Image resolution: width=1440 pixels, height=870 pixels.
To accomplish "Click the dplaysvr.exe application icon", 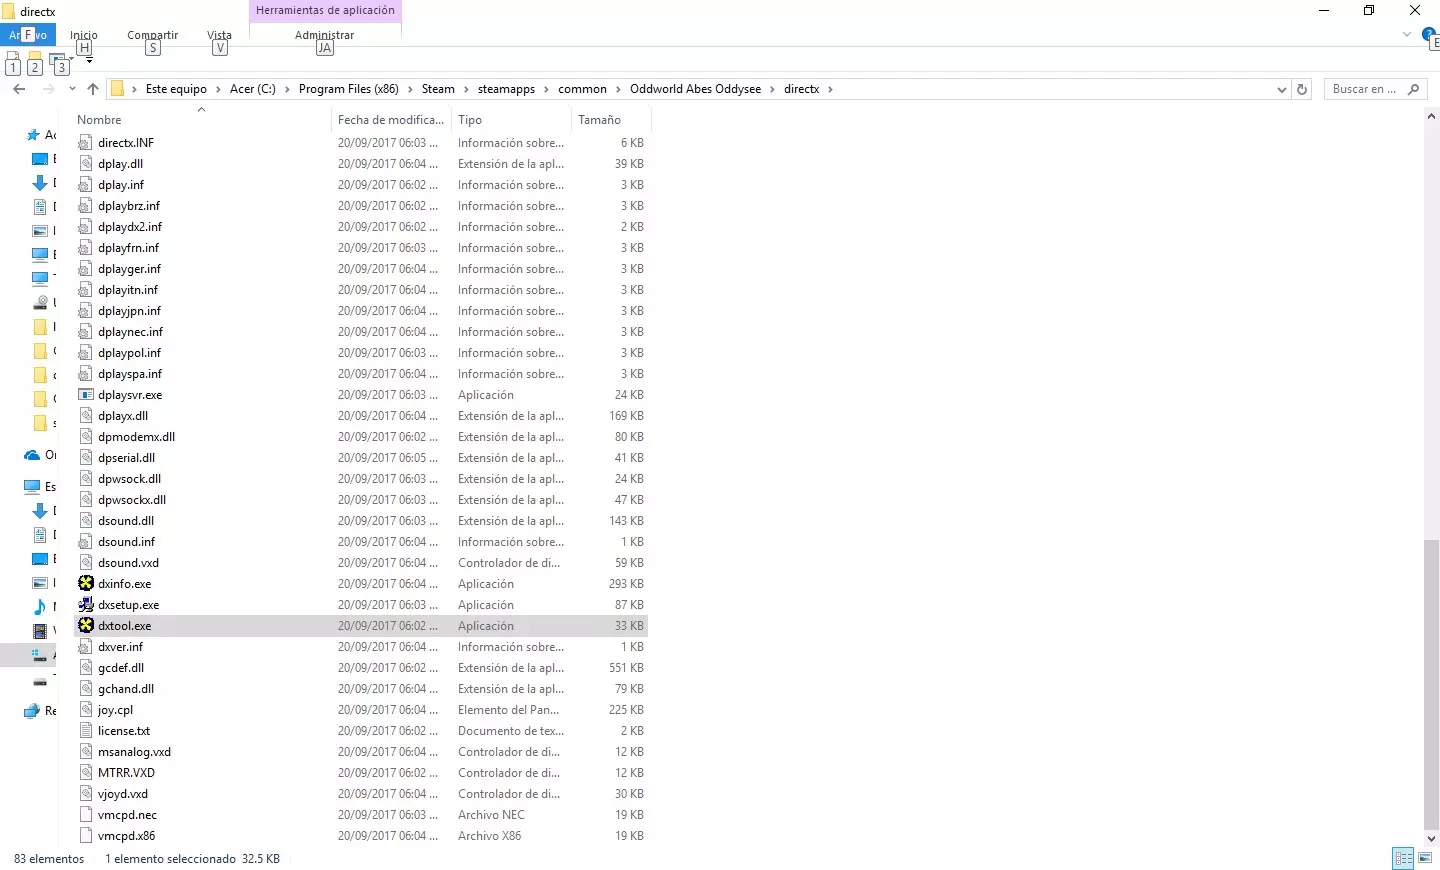I will 86,395.
